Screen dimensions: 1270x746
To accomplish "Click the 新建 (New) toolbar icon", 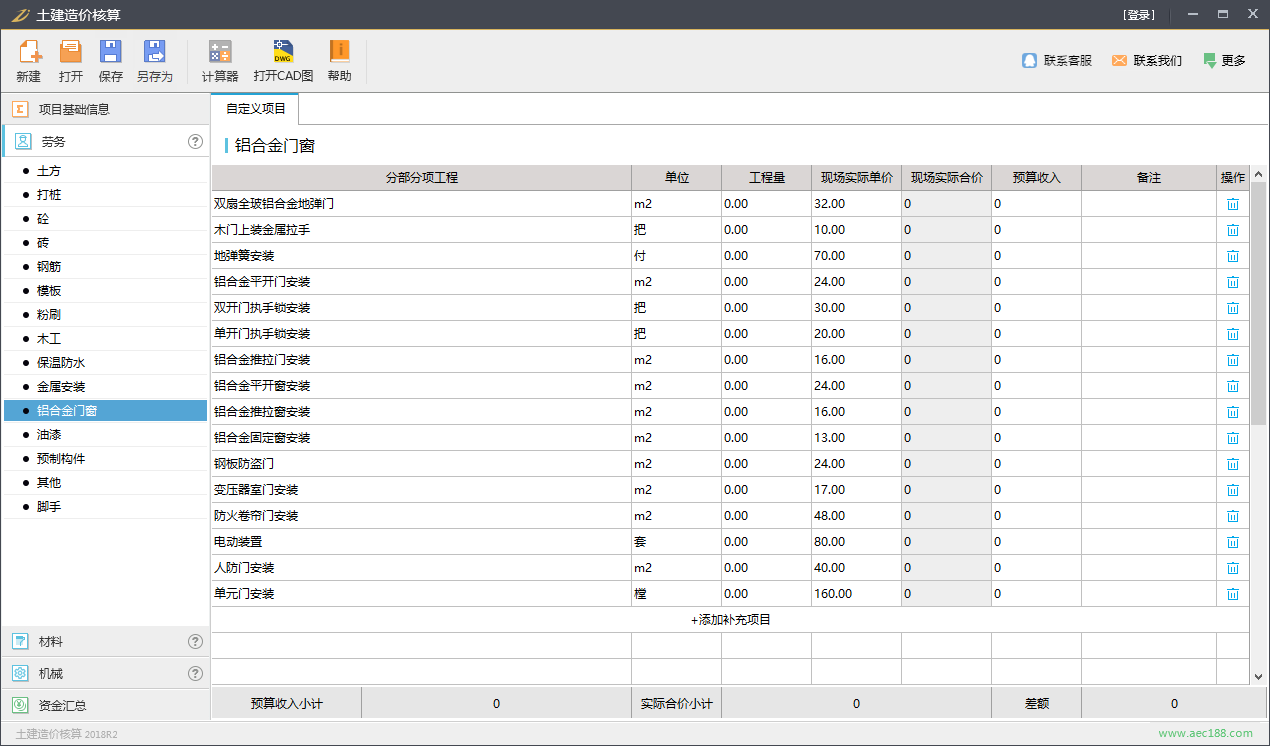I will click(x=29, y=53).
